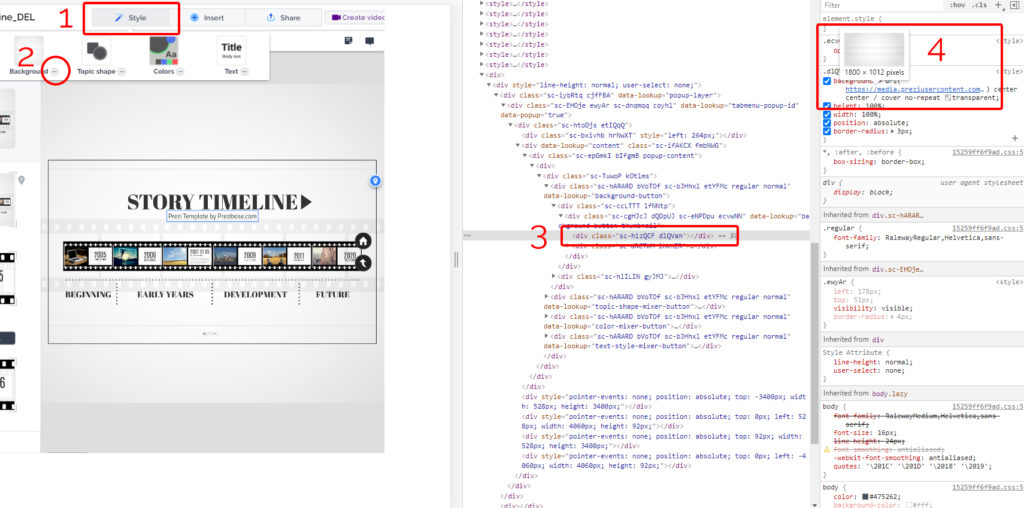1024x508 pixels.
Task: Open the media.preziusercontent.com URL link
Action: [x=915, y=89]
